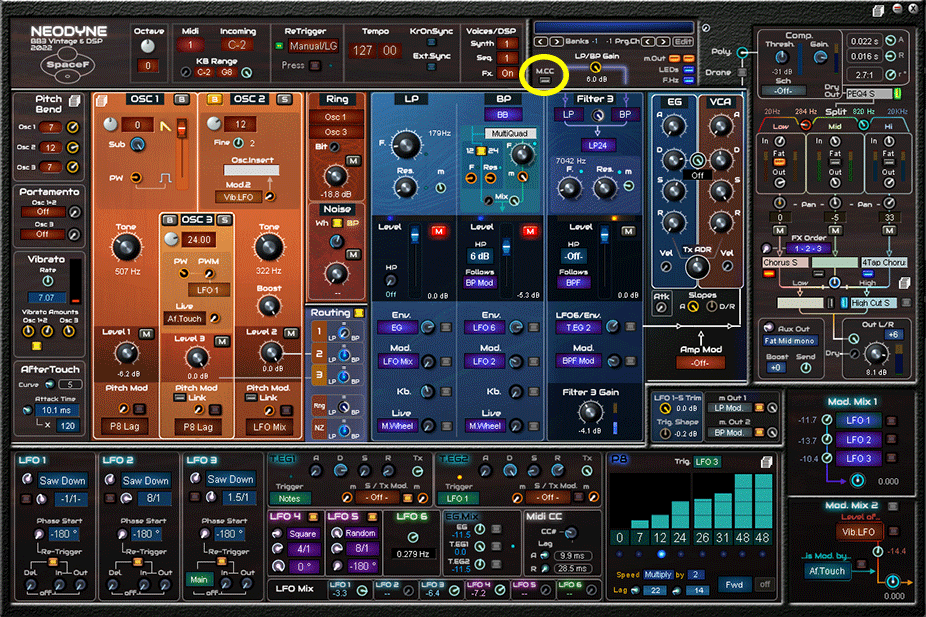Click the Vibrato Rate 7.07 field

46,298
